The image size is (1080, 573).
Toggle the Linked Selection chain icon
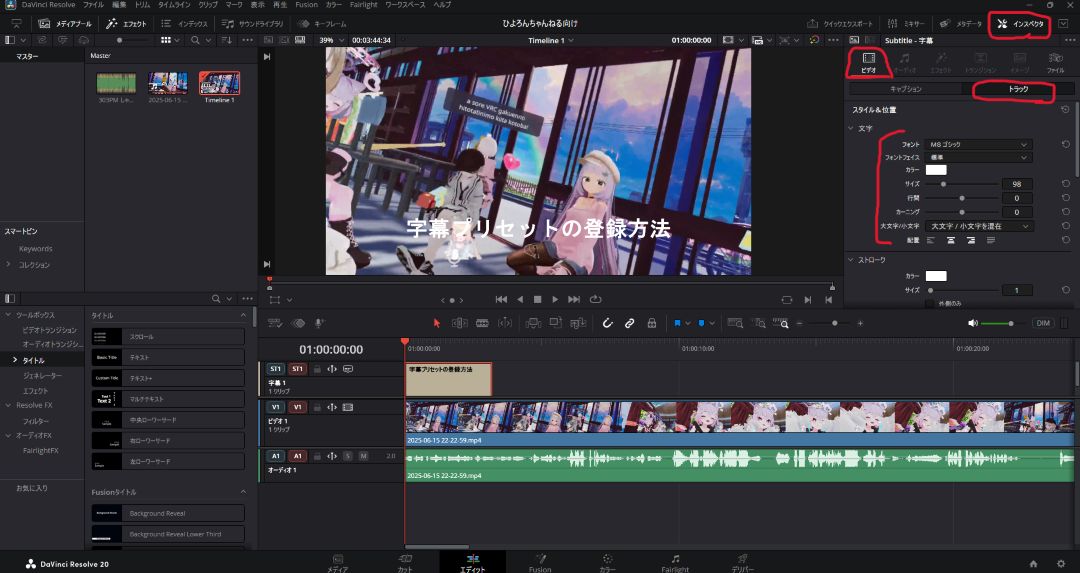point(630,323)
